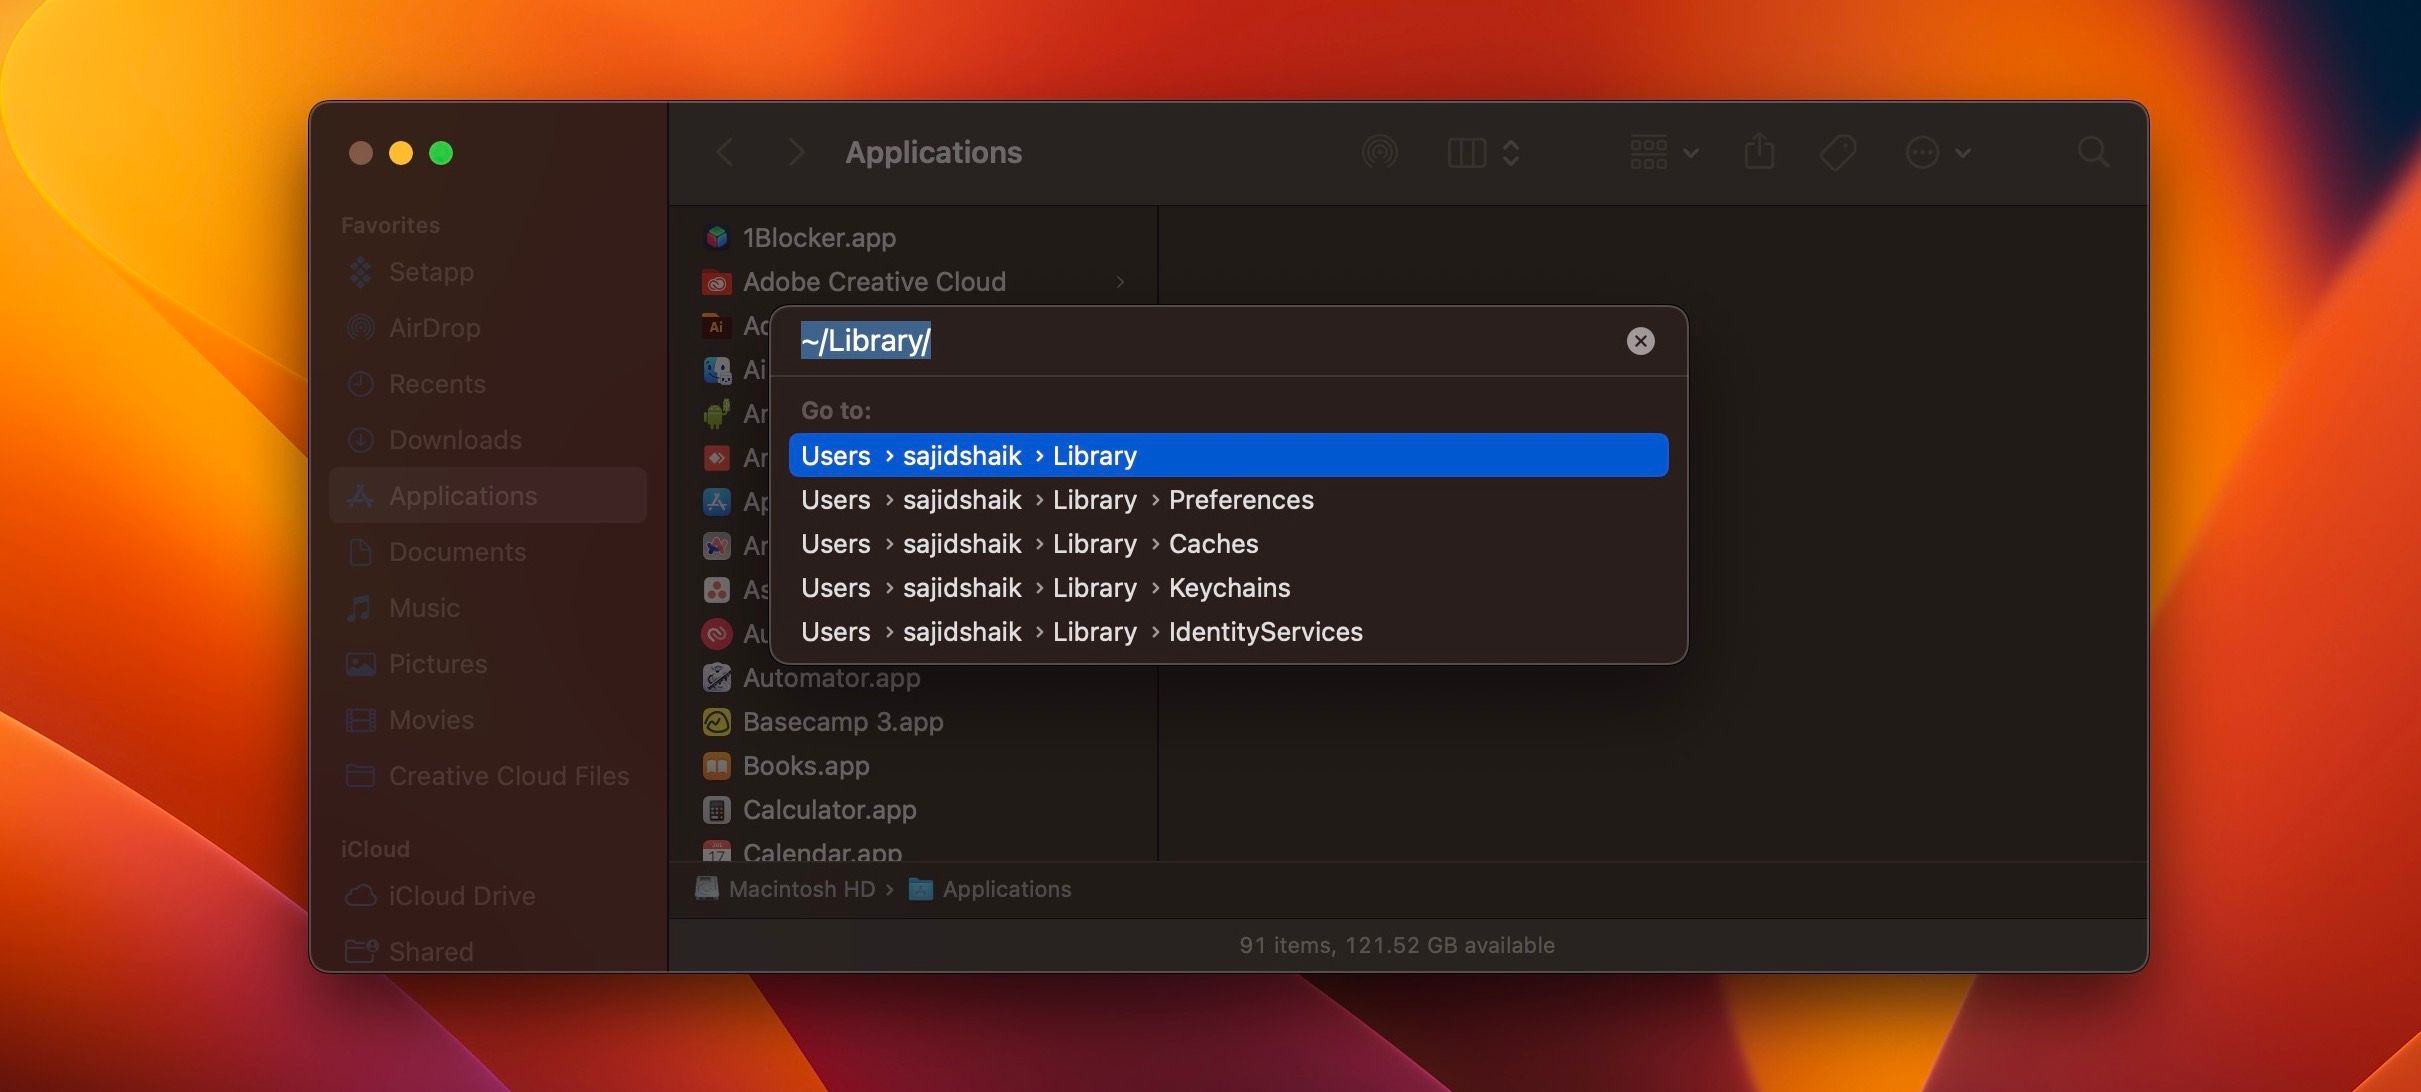
Task: Click the Music note sidebar icon
Action: pos(360,608)
